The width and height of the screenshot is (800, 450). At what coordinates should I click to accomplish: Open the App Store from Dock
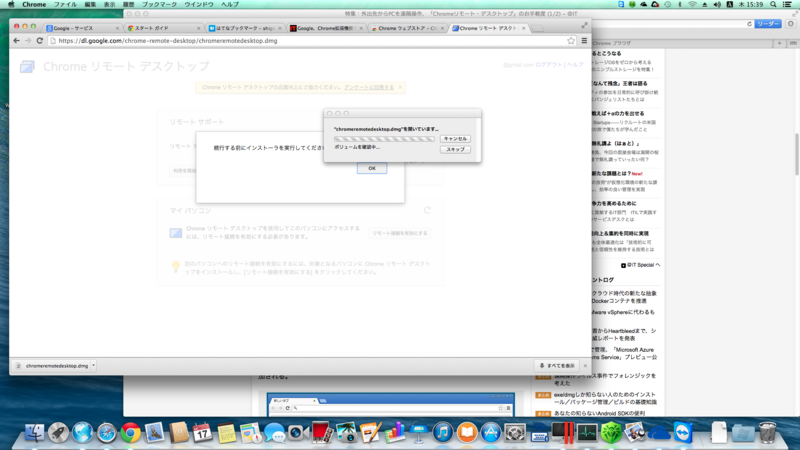[490, 433]
